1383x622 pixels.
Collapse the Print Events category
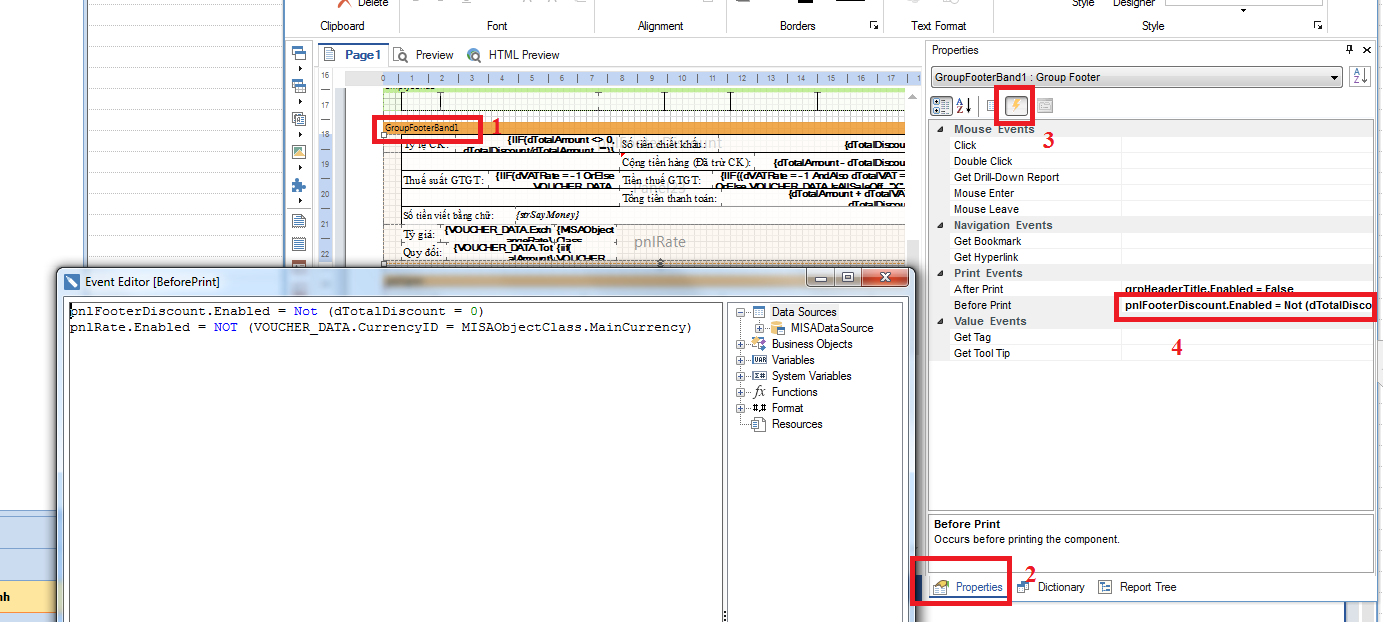click(x=940, y=273)
